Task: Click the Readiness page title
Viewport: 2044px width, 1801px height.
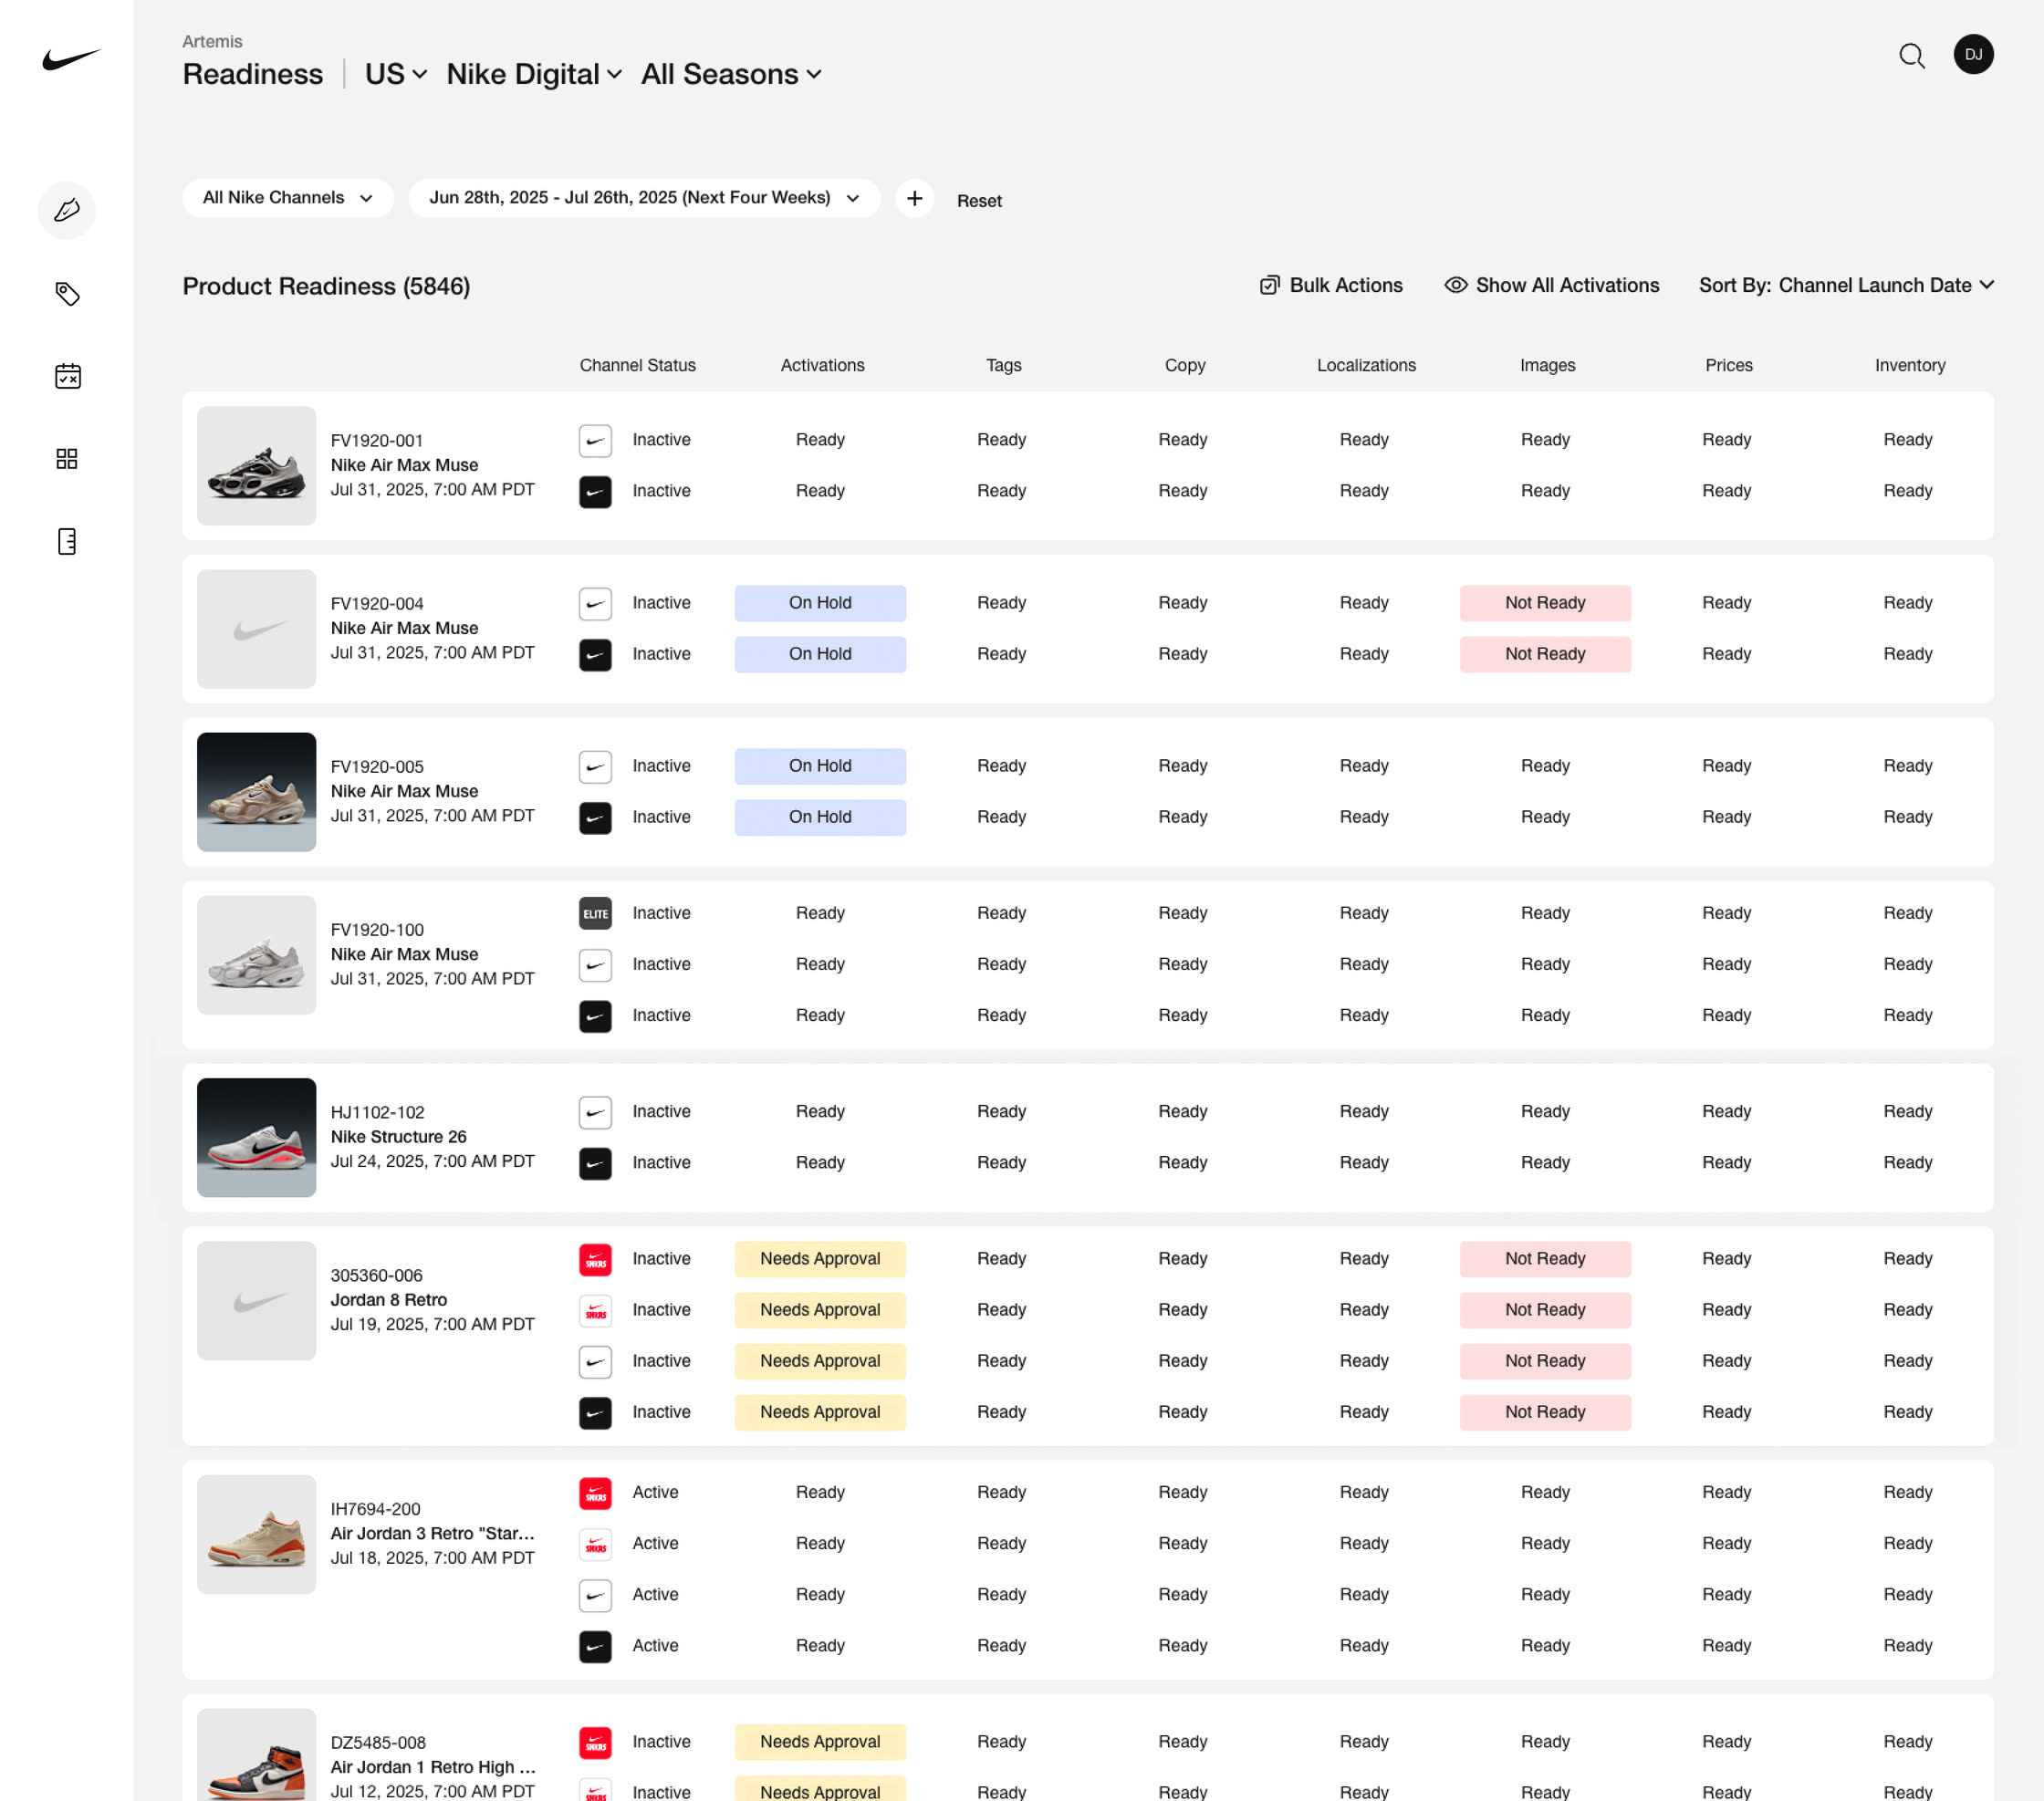Action: (x=253, y=74)
